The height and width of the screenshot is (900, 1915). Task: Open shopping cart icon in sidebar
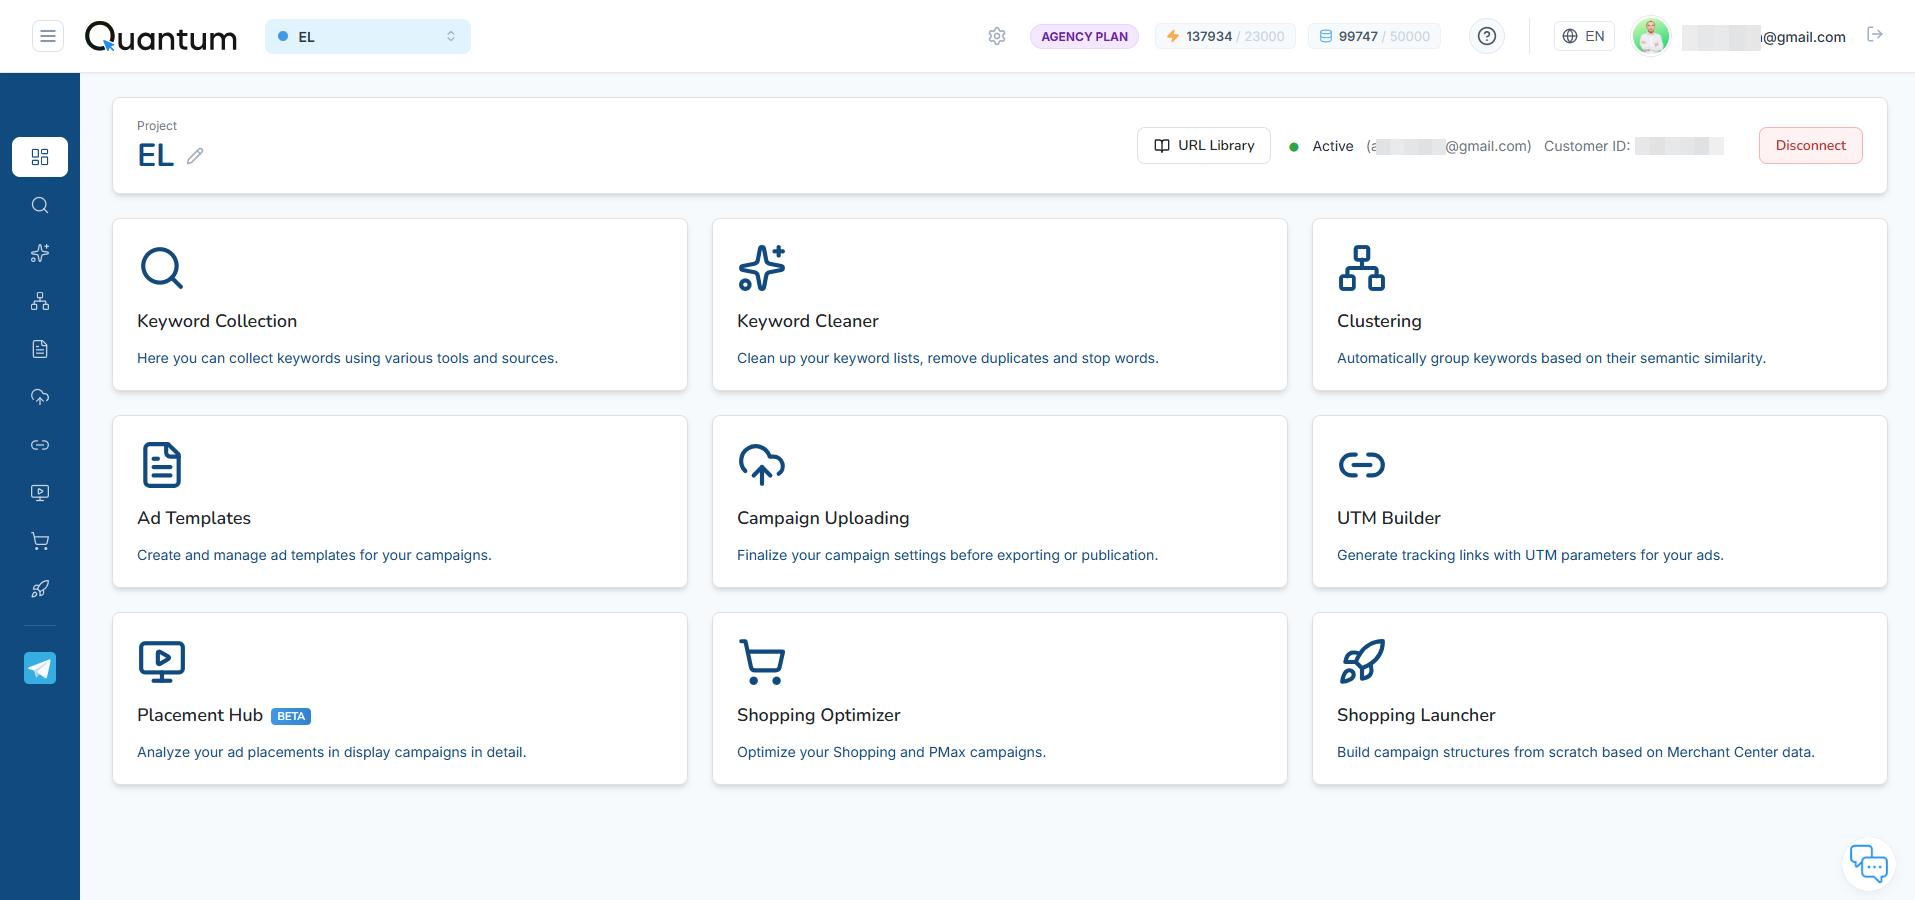pyautogui.click(x=40, y=541)
